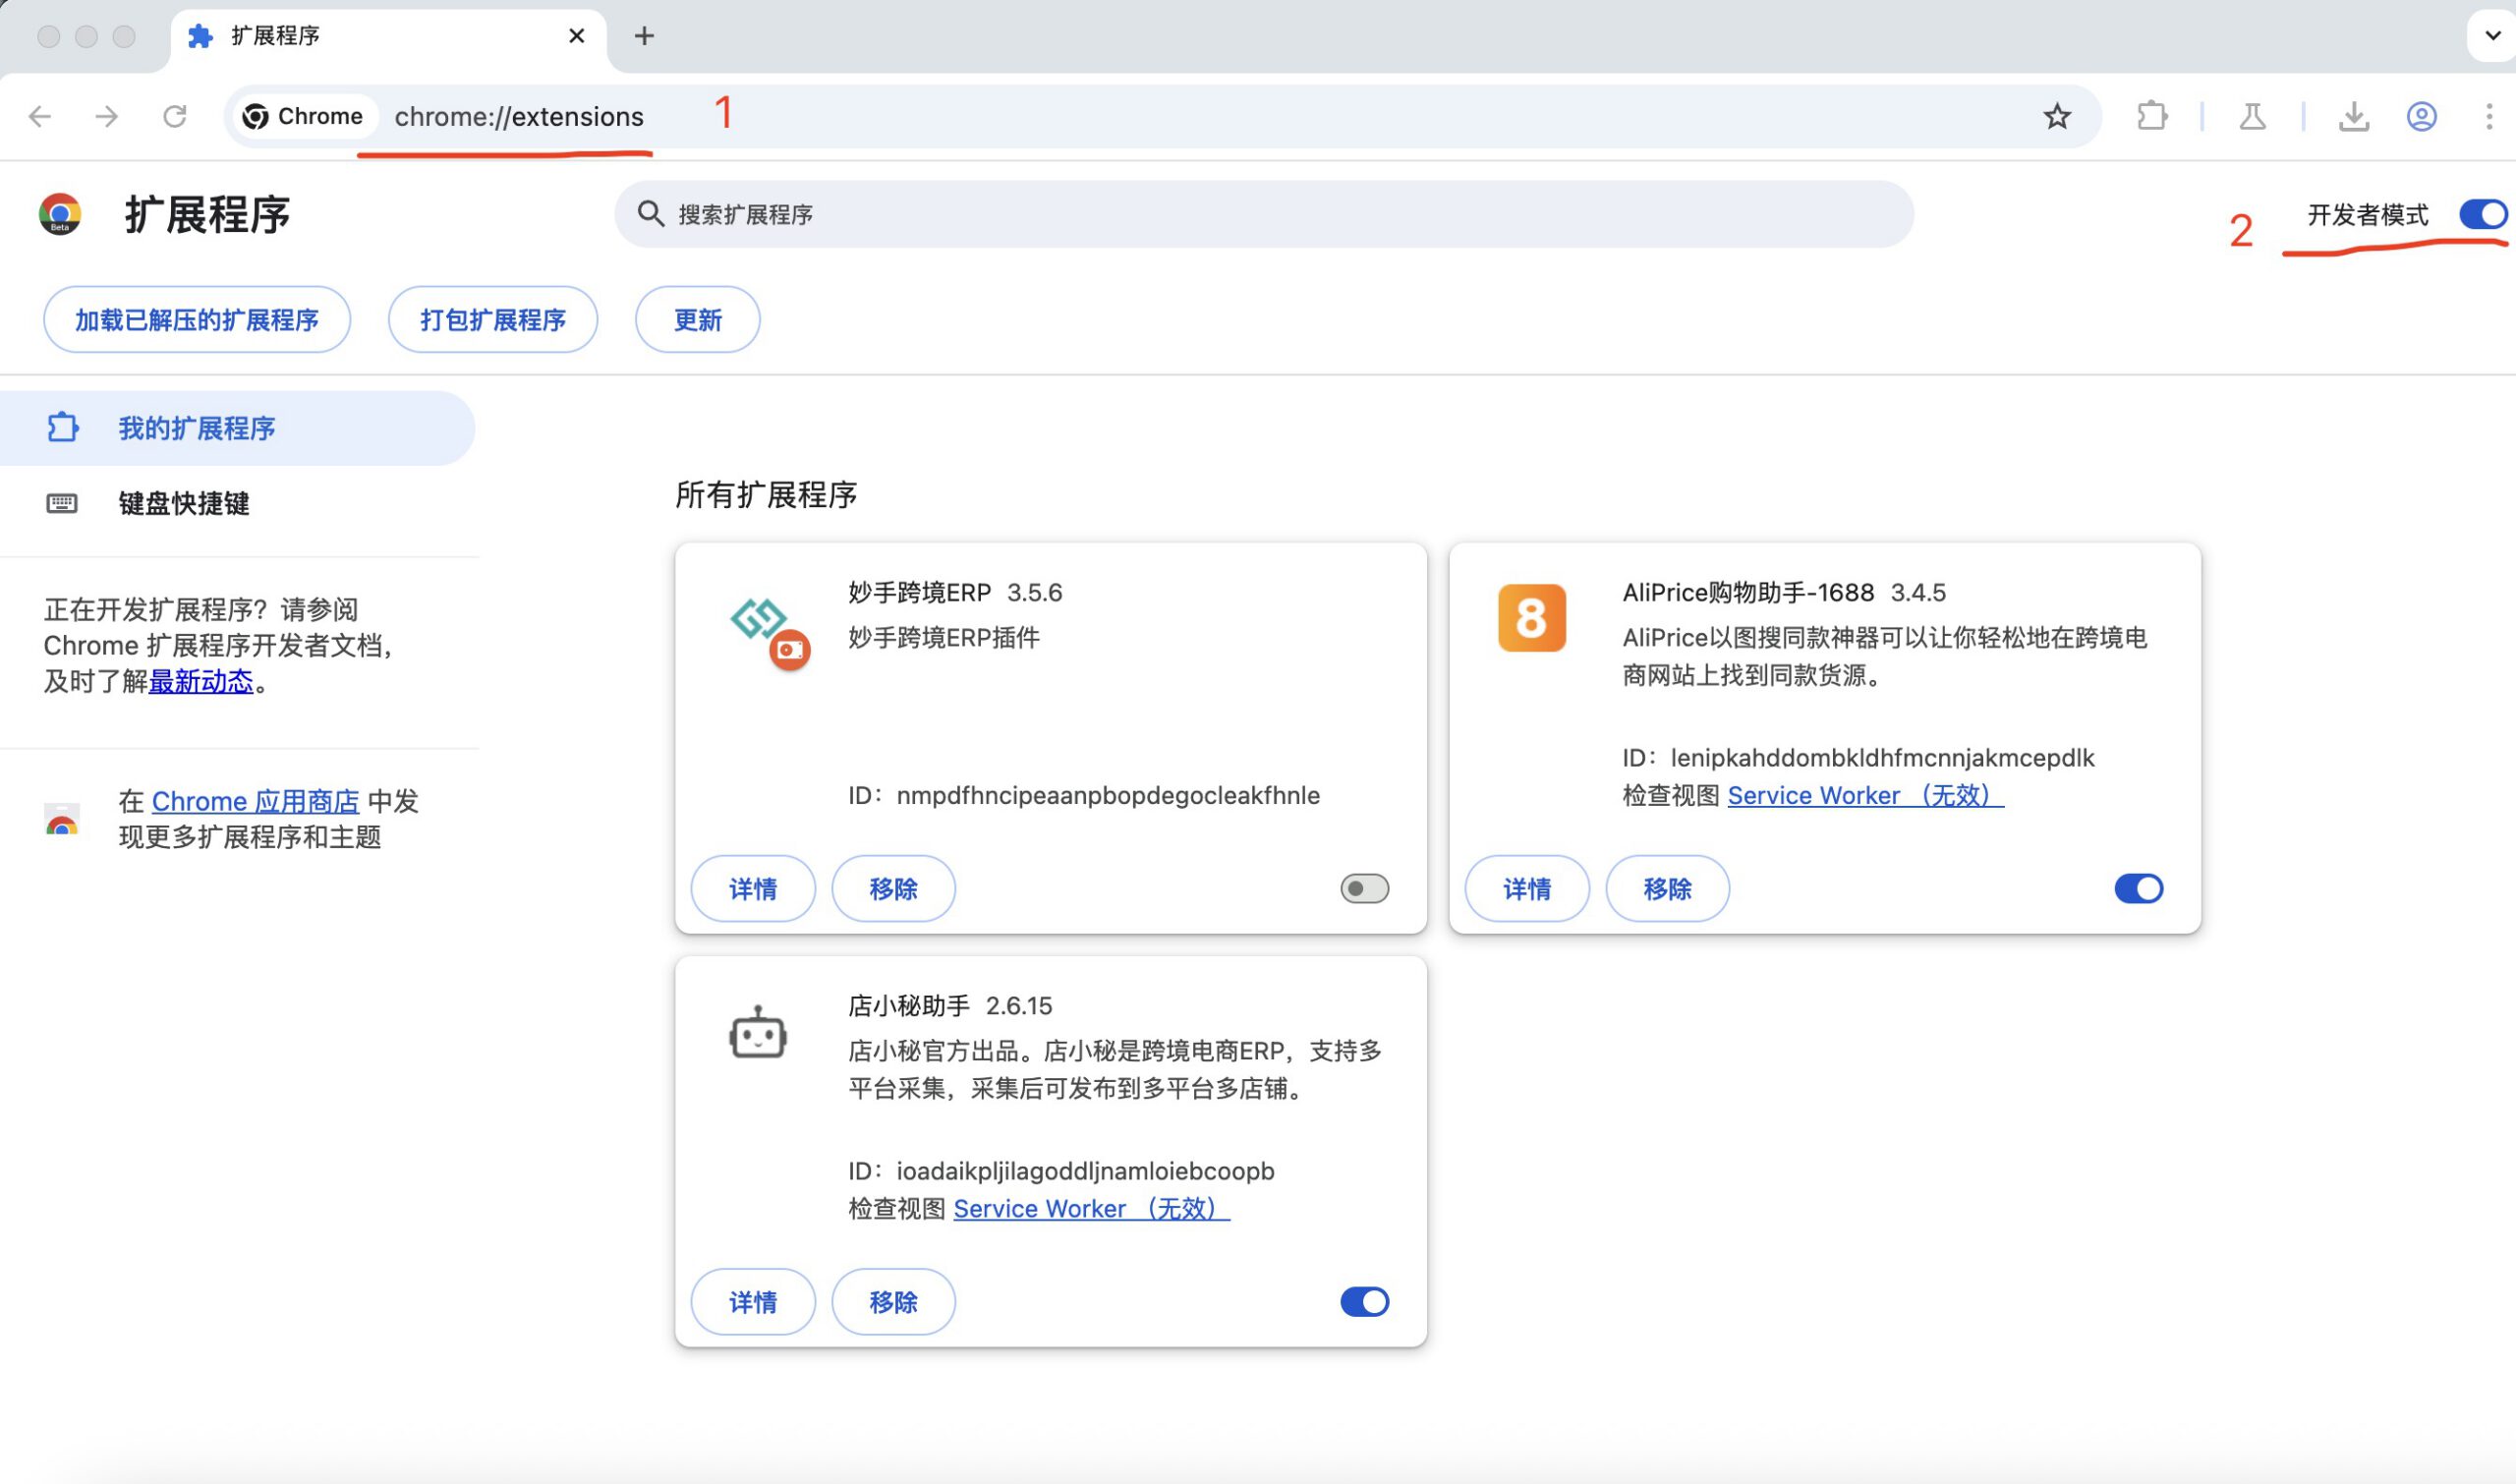This screenshot has height=1484, width=2516.
Task: Click the 所有扩展程序 heading
Action: tap(766, 494)
